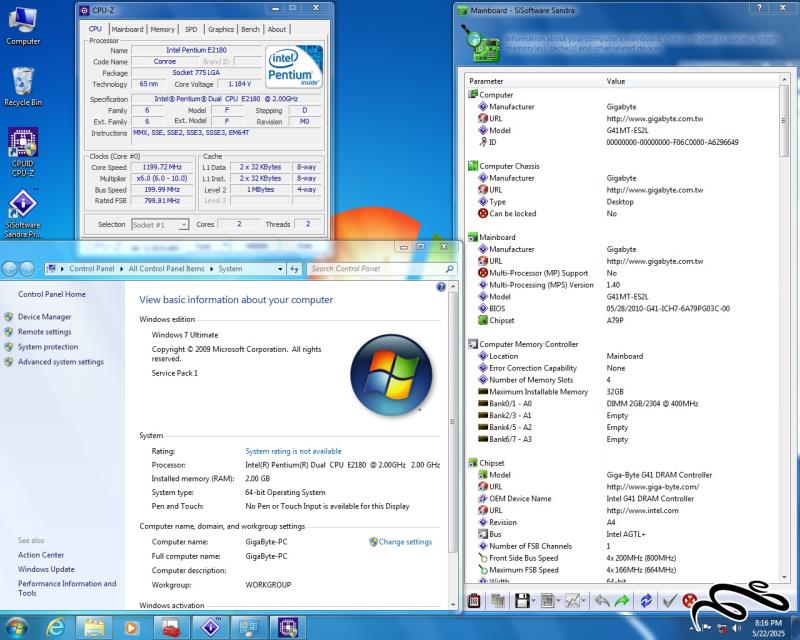
Task: Launch the SiSoftware Sandra desktop shortcut
Action: click(x=22, y=213)
